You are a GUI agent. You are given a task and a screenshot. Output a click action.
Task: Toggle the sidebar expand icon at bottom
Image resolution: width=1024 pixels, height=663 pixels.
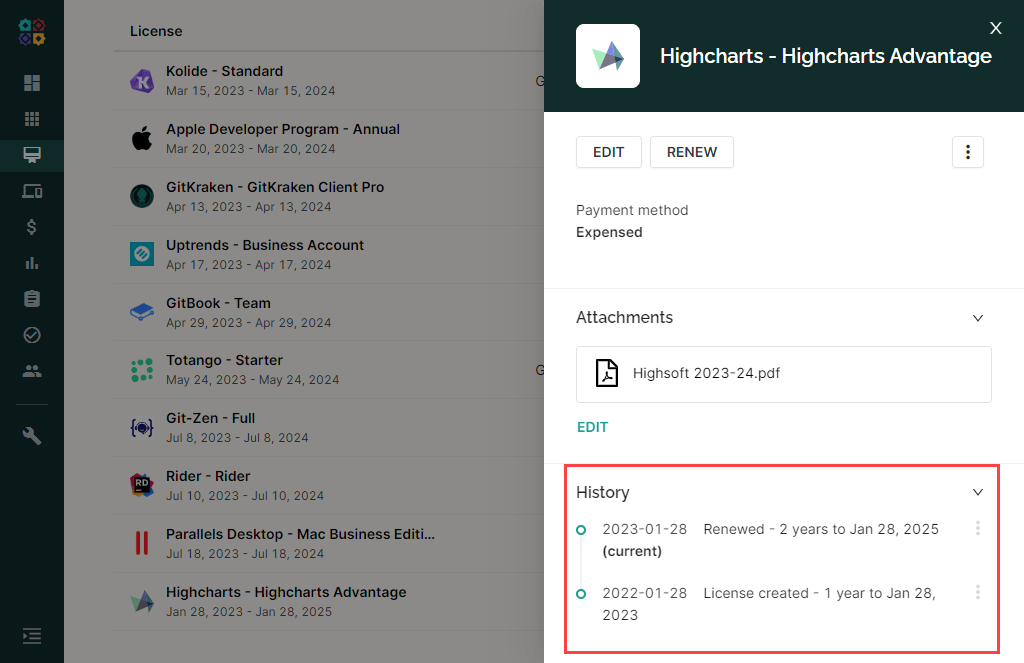tap(32, 636)
